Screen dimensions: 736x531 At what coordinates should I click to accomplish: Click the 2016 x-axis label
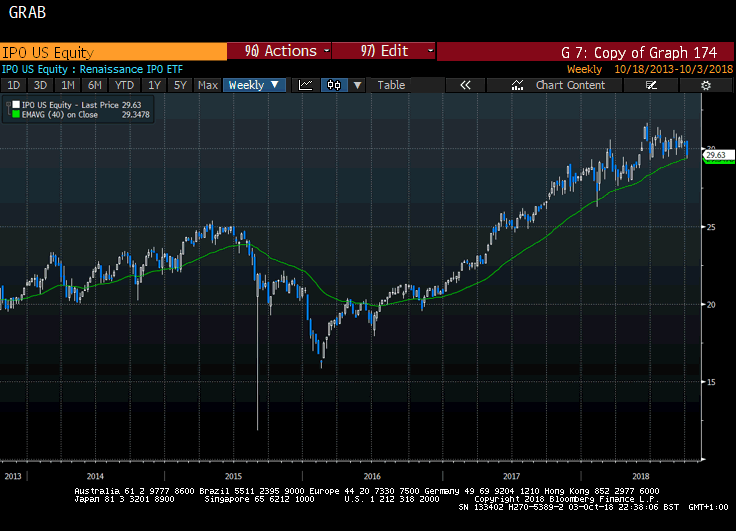tap(372, 476)
